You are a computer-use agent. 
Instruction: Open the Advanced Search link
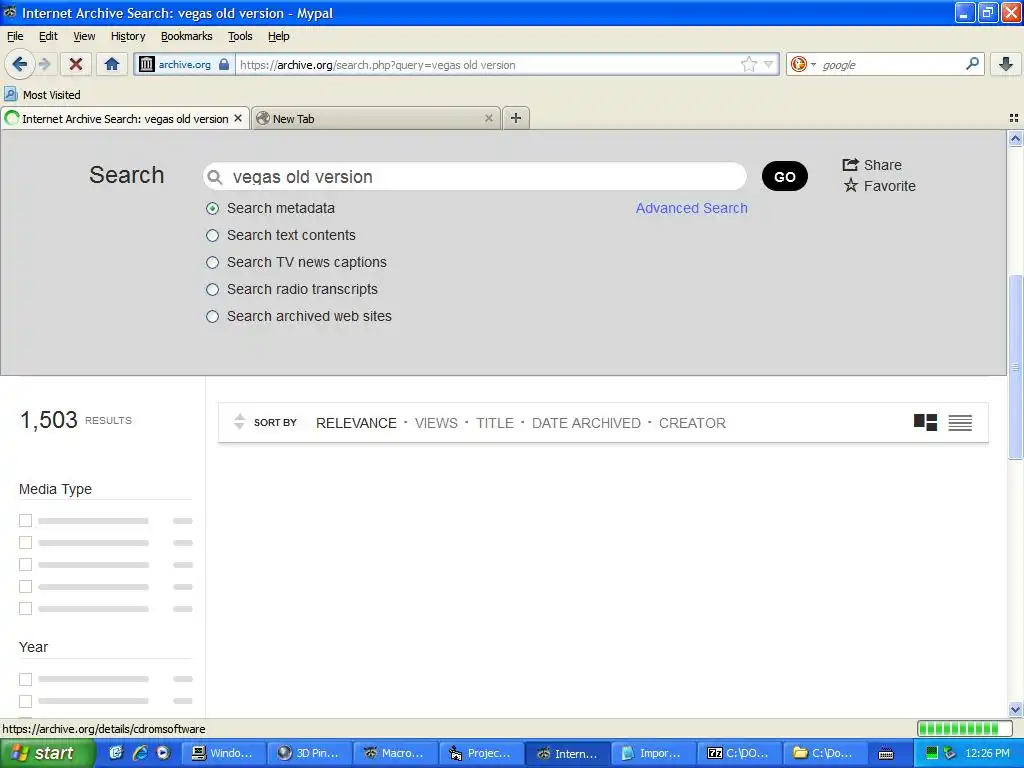(692, 208)
